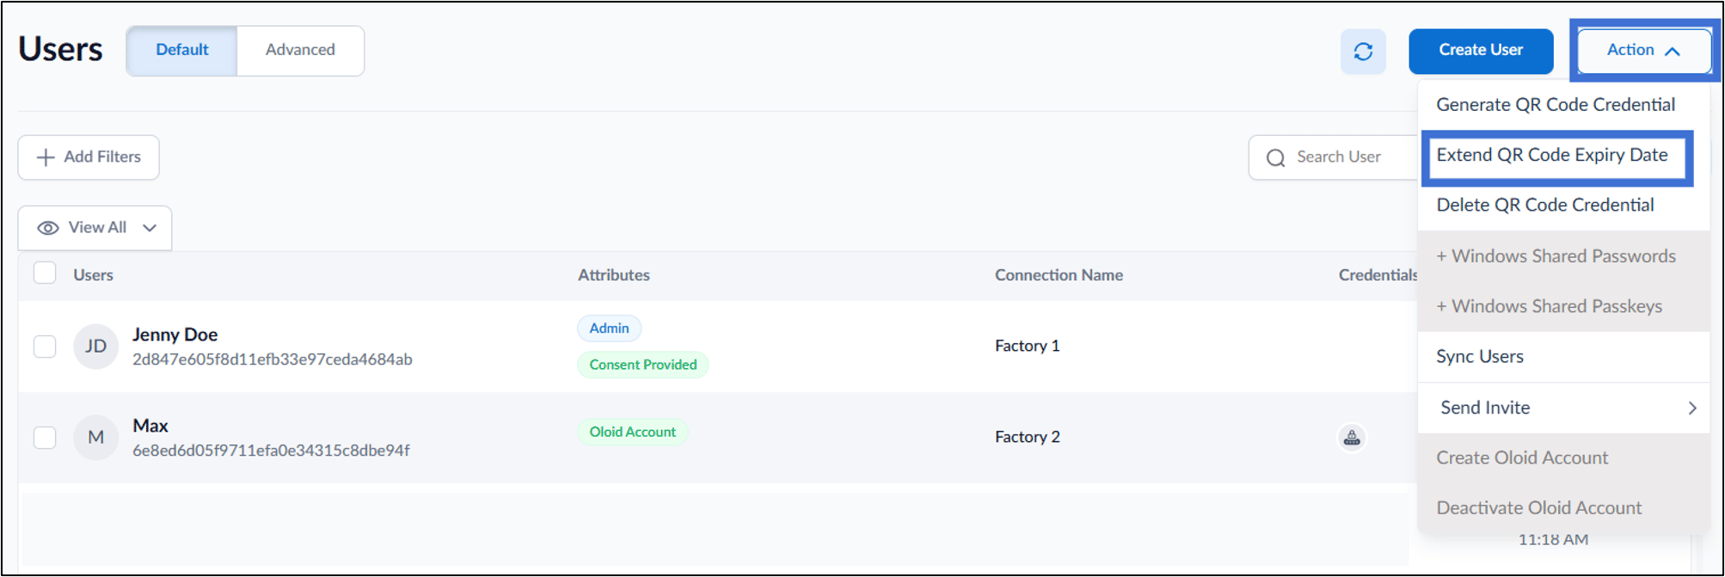Click the Admin attribute tag

coord(609,328)
